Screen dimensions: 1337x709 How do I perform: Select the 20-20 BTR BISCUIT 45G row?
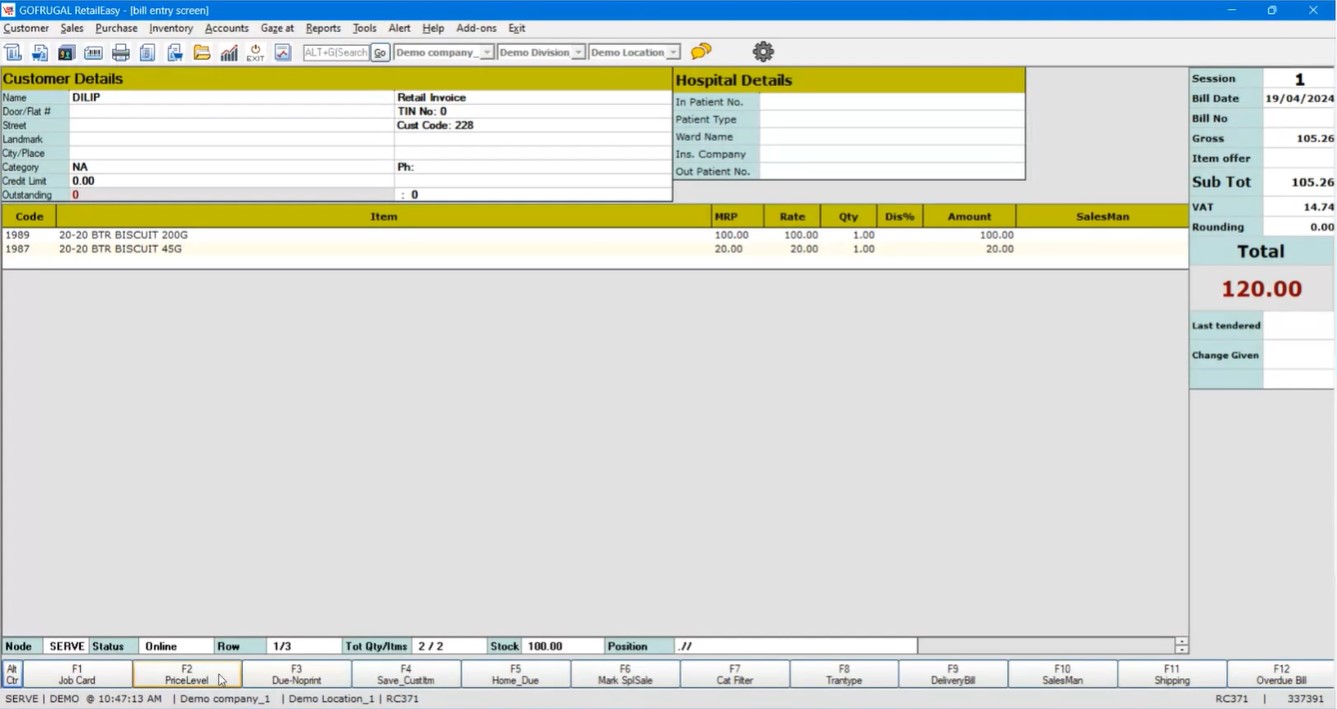point(595,249)
